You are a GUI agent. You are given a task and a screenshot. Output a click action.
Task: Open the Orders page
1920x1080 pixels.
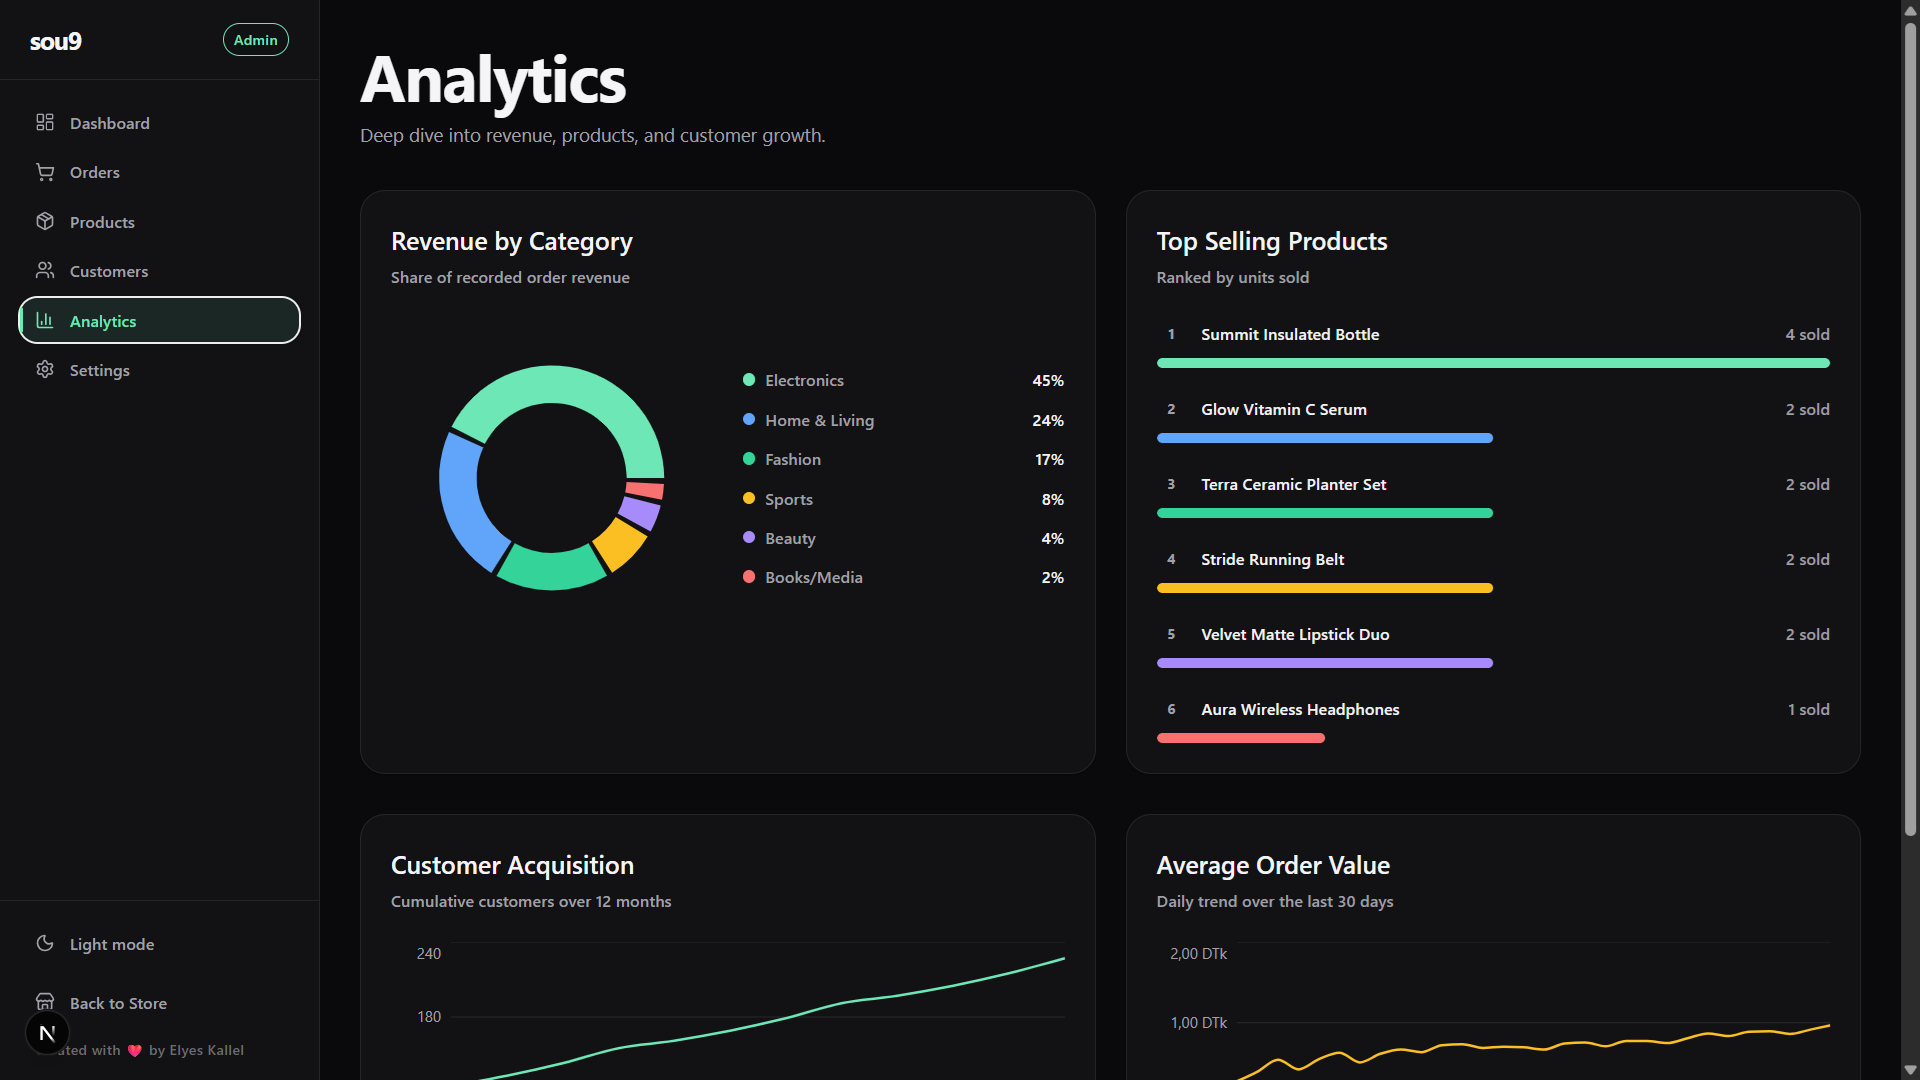pos(160,172)
